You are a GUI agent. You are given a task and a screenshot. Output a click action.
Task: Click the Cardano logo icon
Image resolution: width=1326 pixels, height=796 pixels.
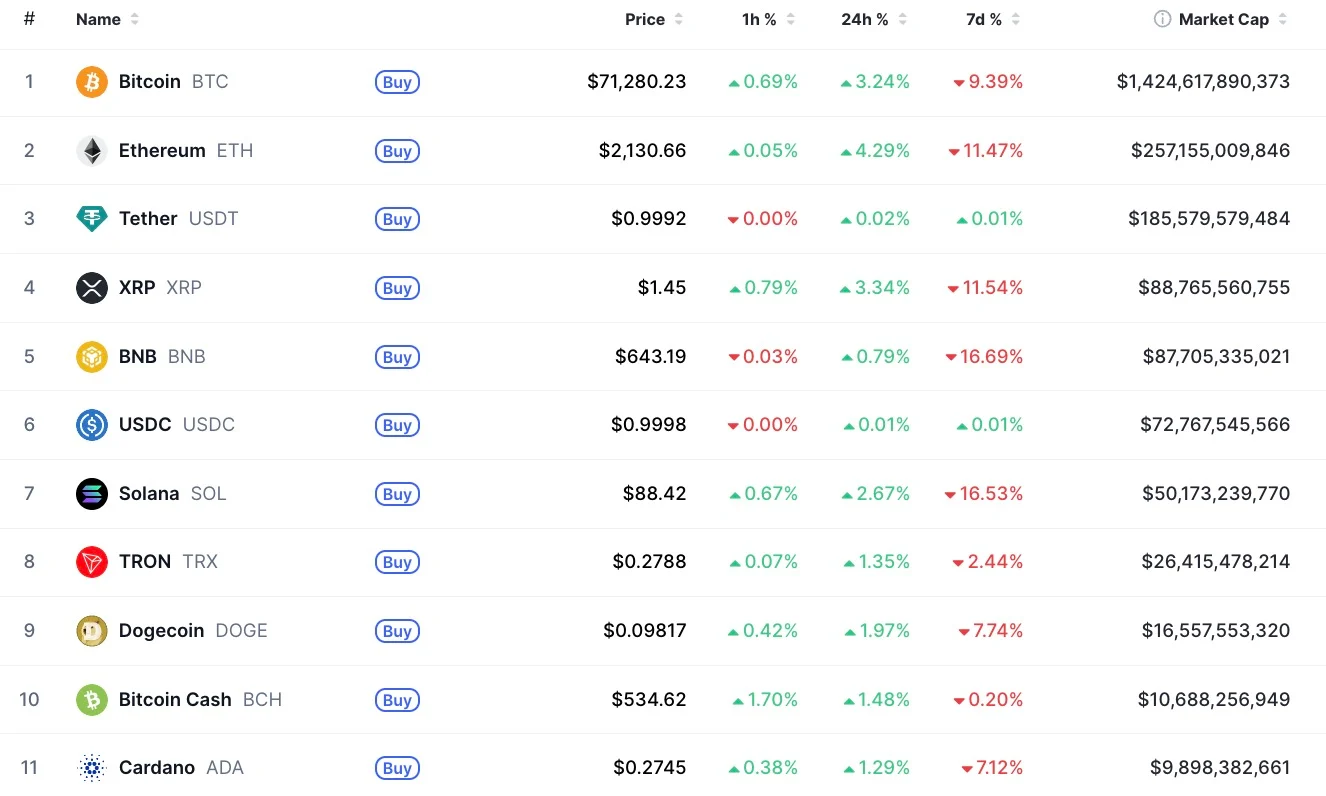pos(92,768)
